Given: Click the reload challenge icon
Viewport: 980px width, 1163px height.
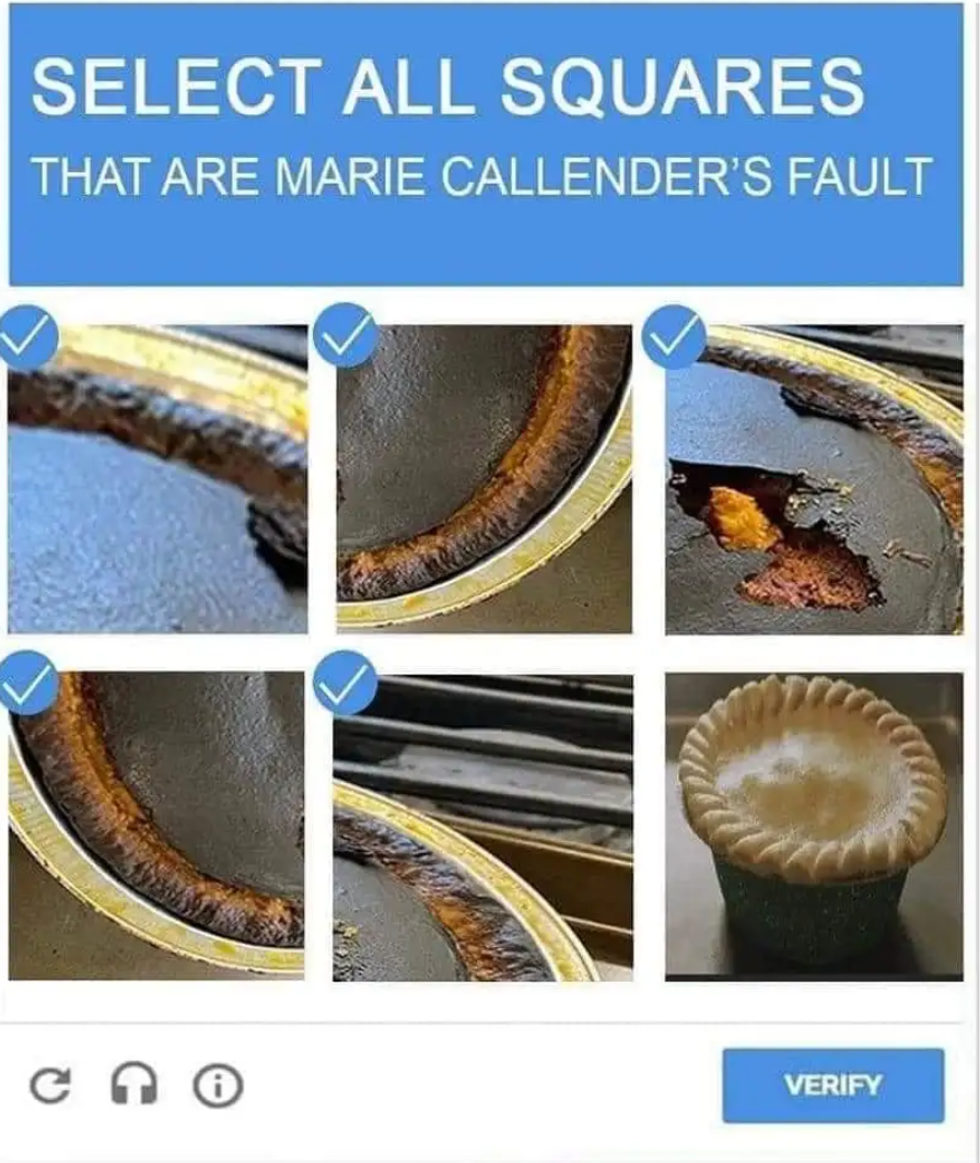Looking at the screenshot, I should point(50,1085).
